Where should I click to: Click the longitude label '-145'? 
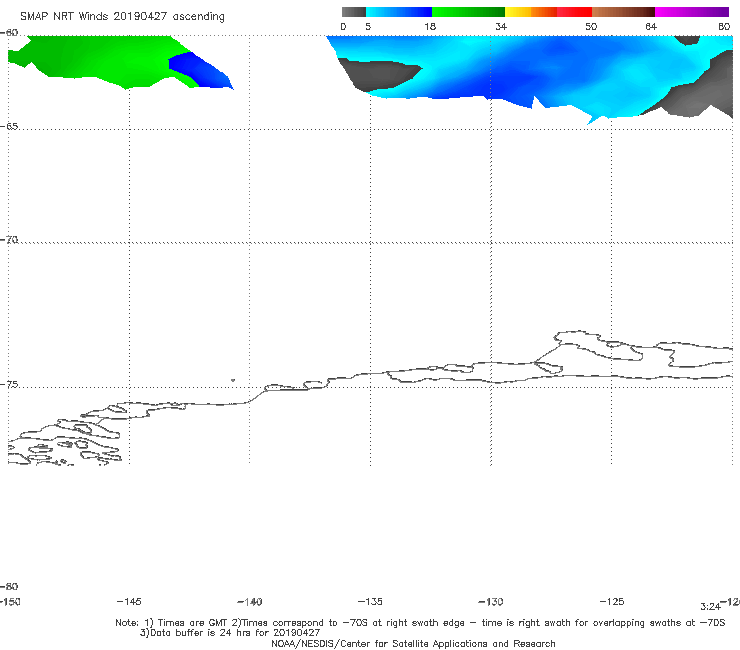click(129, 602)
